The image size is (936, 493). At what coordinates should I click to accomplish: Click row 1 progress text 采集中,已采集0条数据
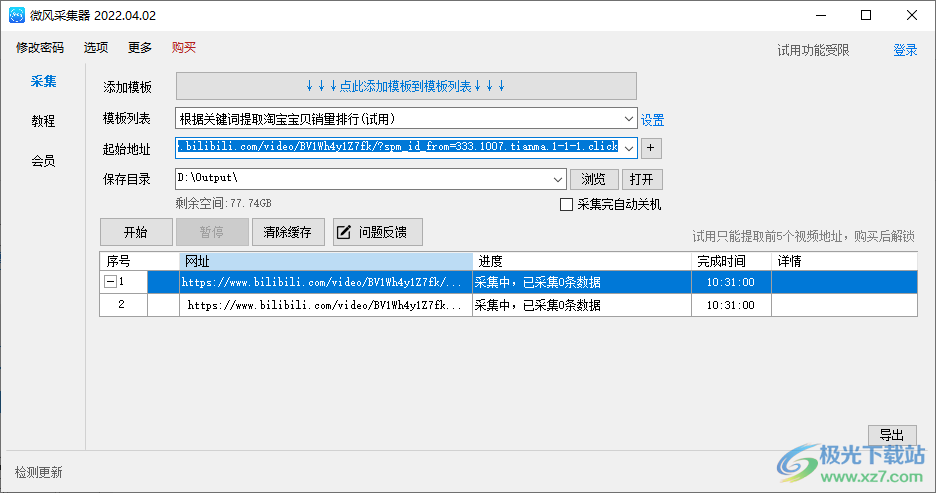(538, 282)
